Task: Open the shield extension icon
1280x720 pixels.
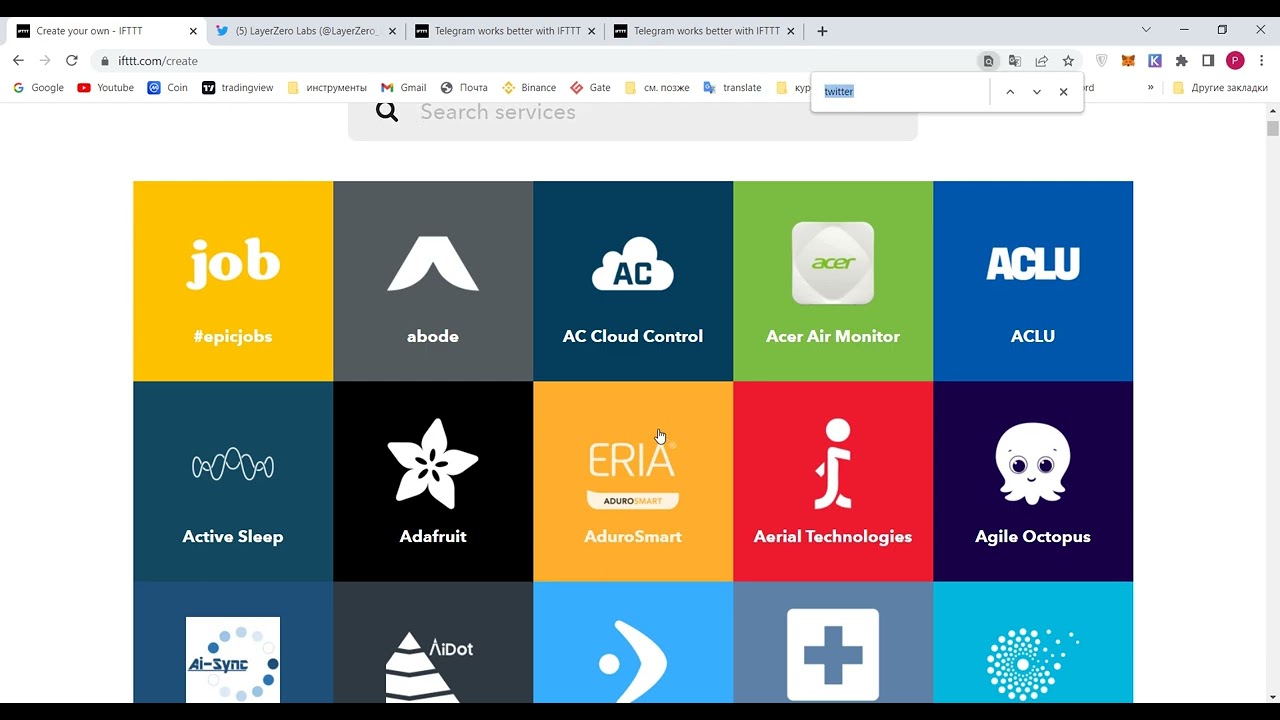Action: (x=1102, y=61)
